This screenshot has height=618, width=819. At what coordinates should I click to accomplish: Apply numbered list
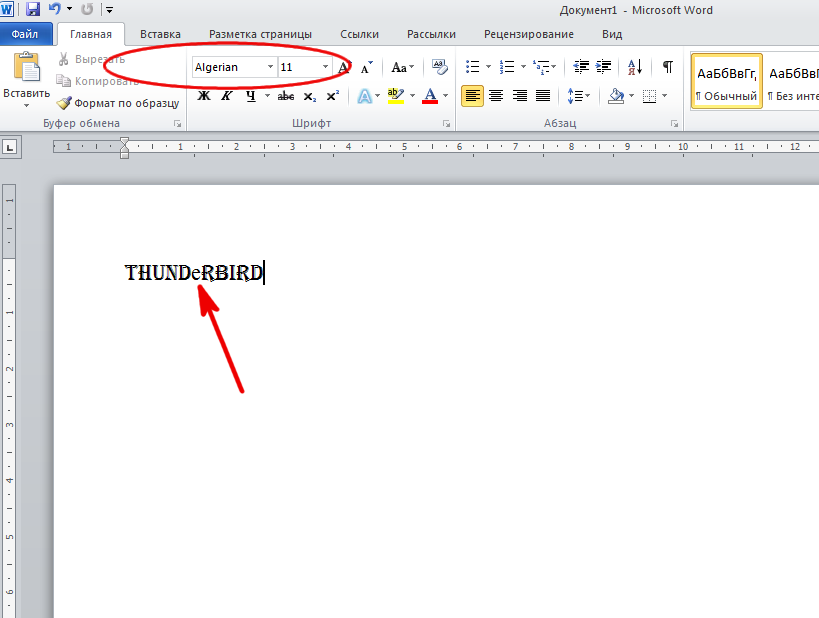click(507, 67)
